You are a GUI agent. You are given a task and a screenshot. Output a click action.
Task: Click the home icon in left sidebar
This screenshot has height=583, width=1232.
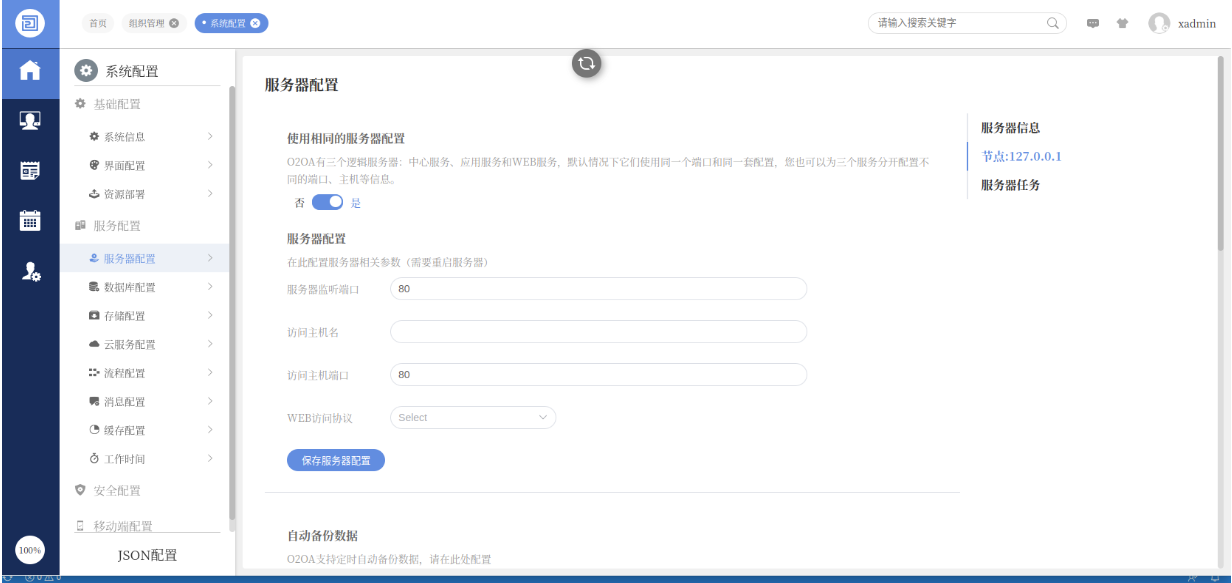[x=30, y=71]
